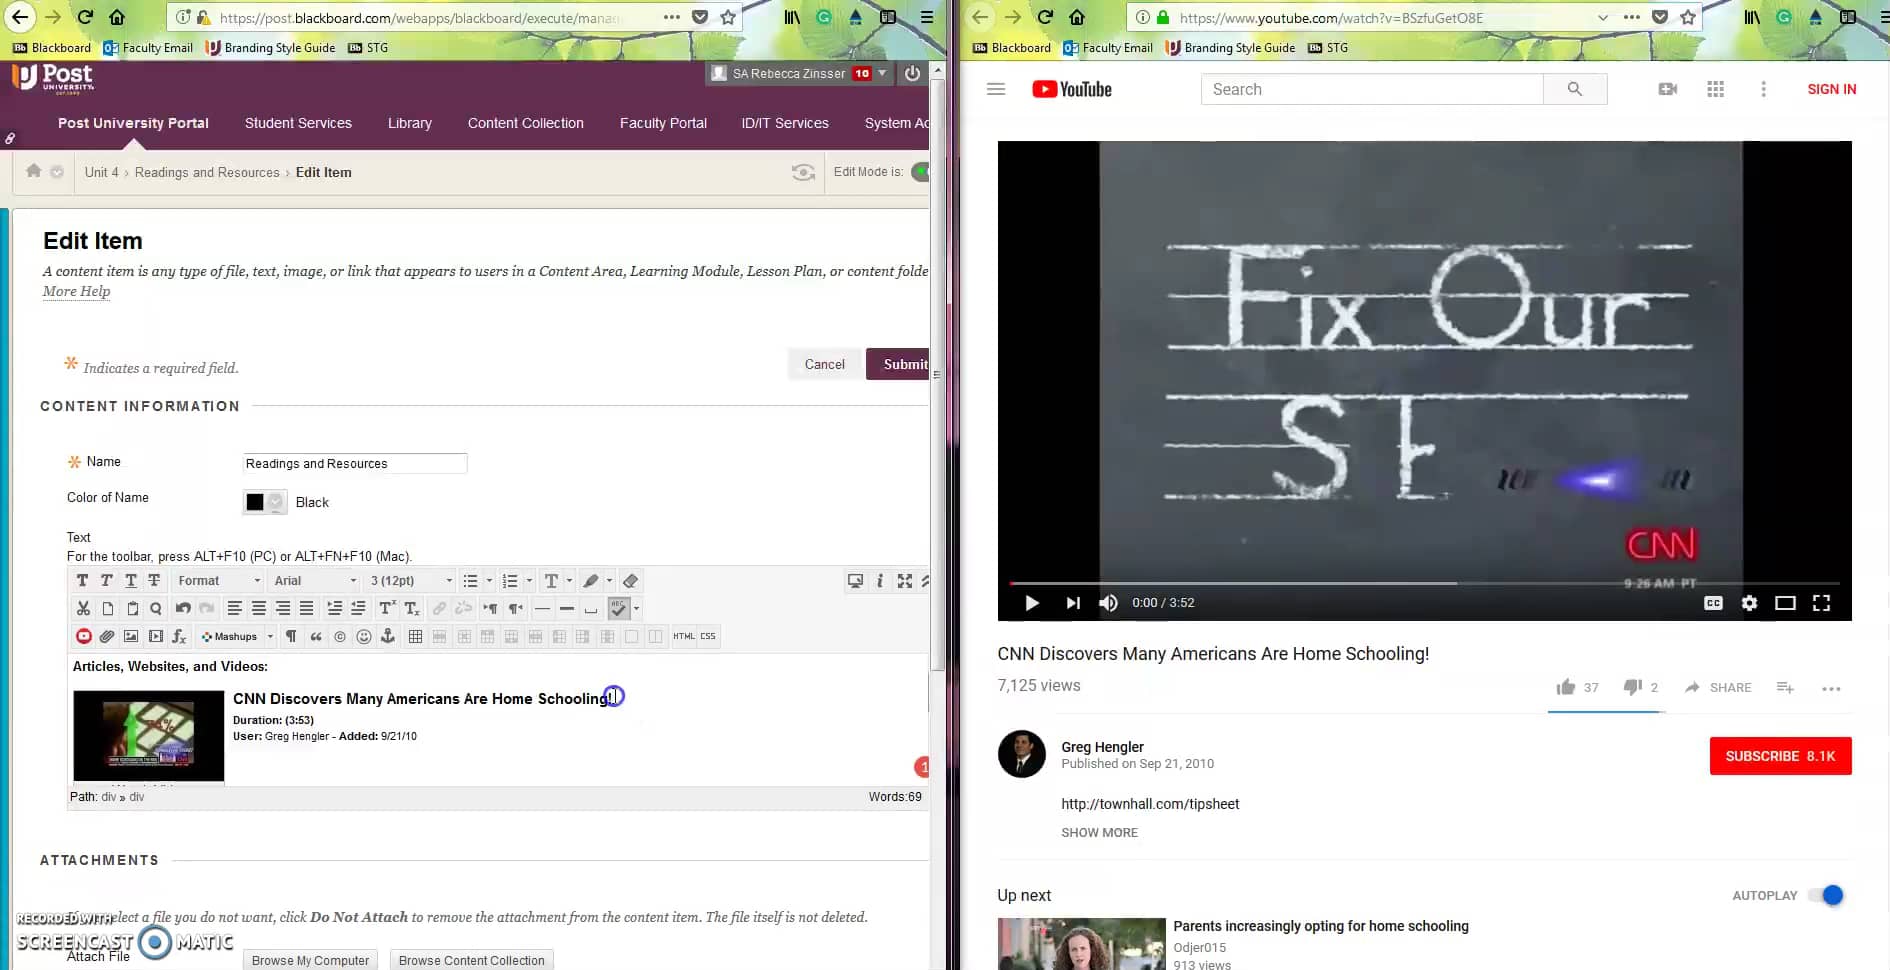The width and height of the screenshot is (1890, 970).
Task: Open ID/IT Services tab
Action: (785, 123)
